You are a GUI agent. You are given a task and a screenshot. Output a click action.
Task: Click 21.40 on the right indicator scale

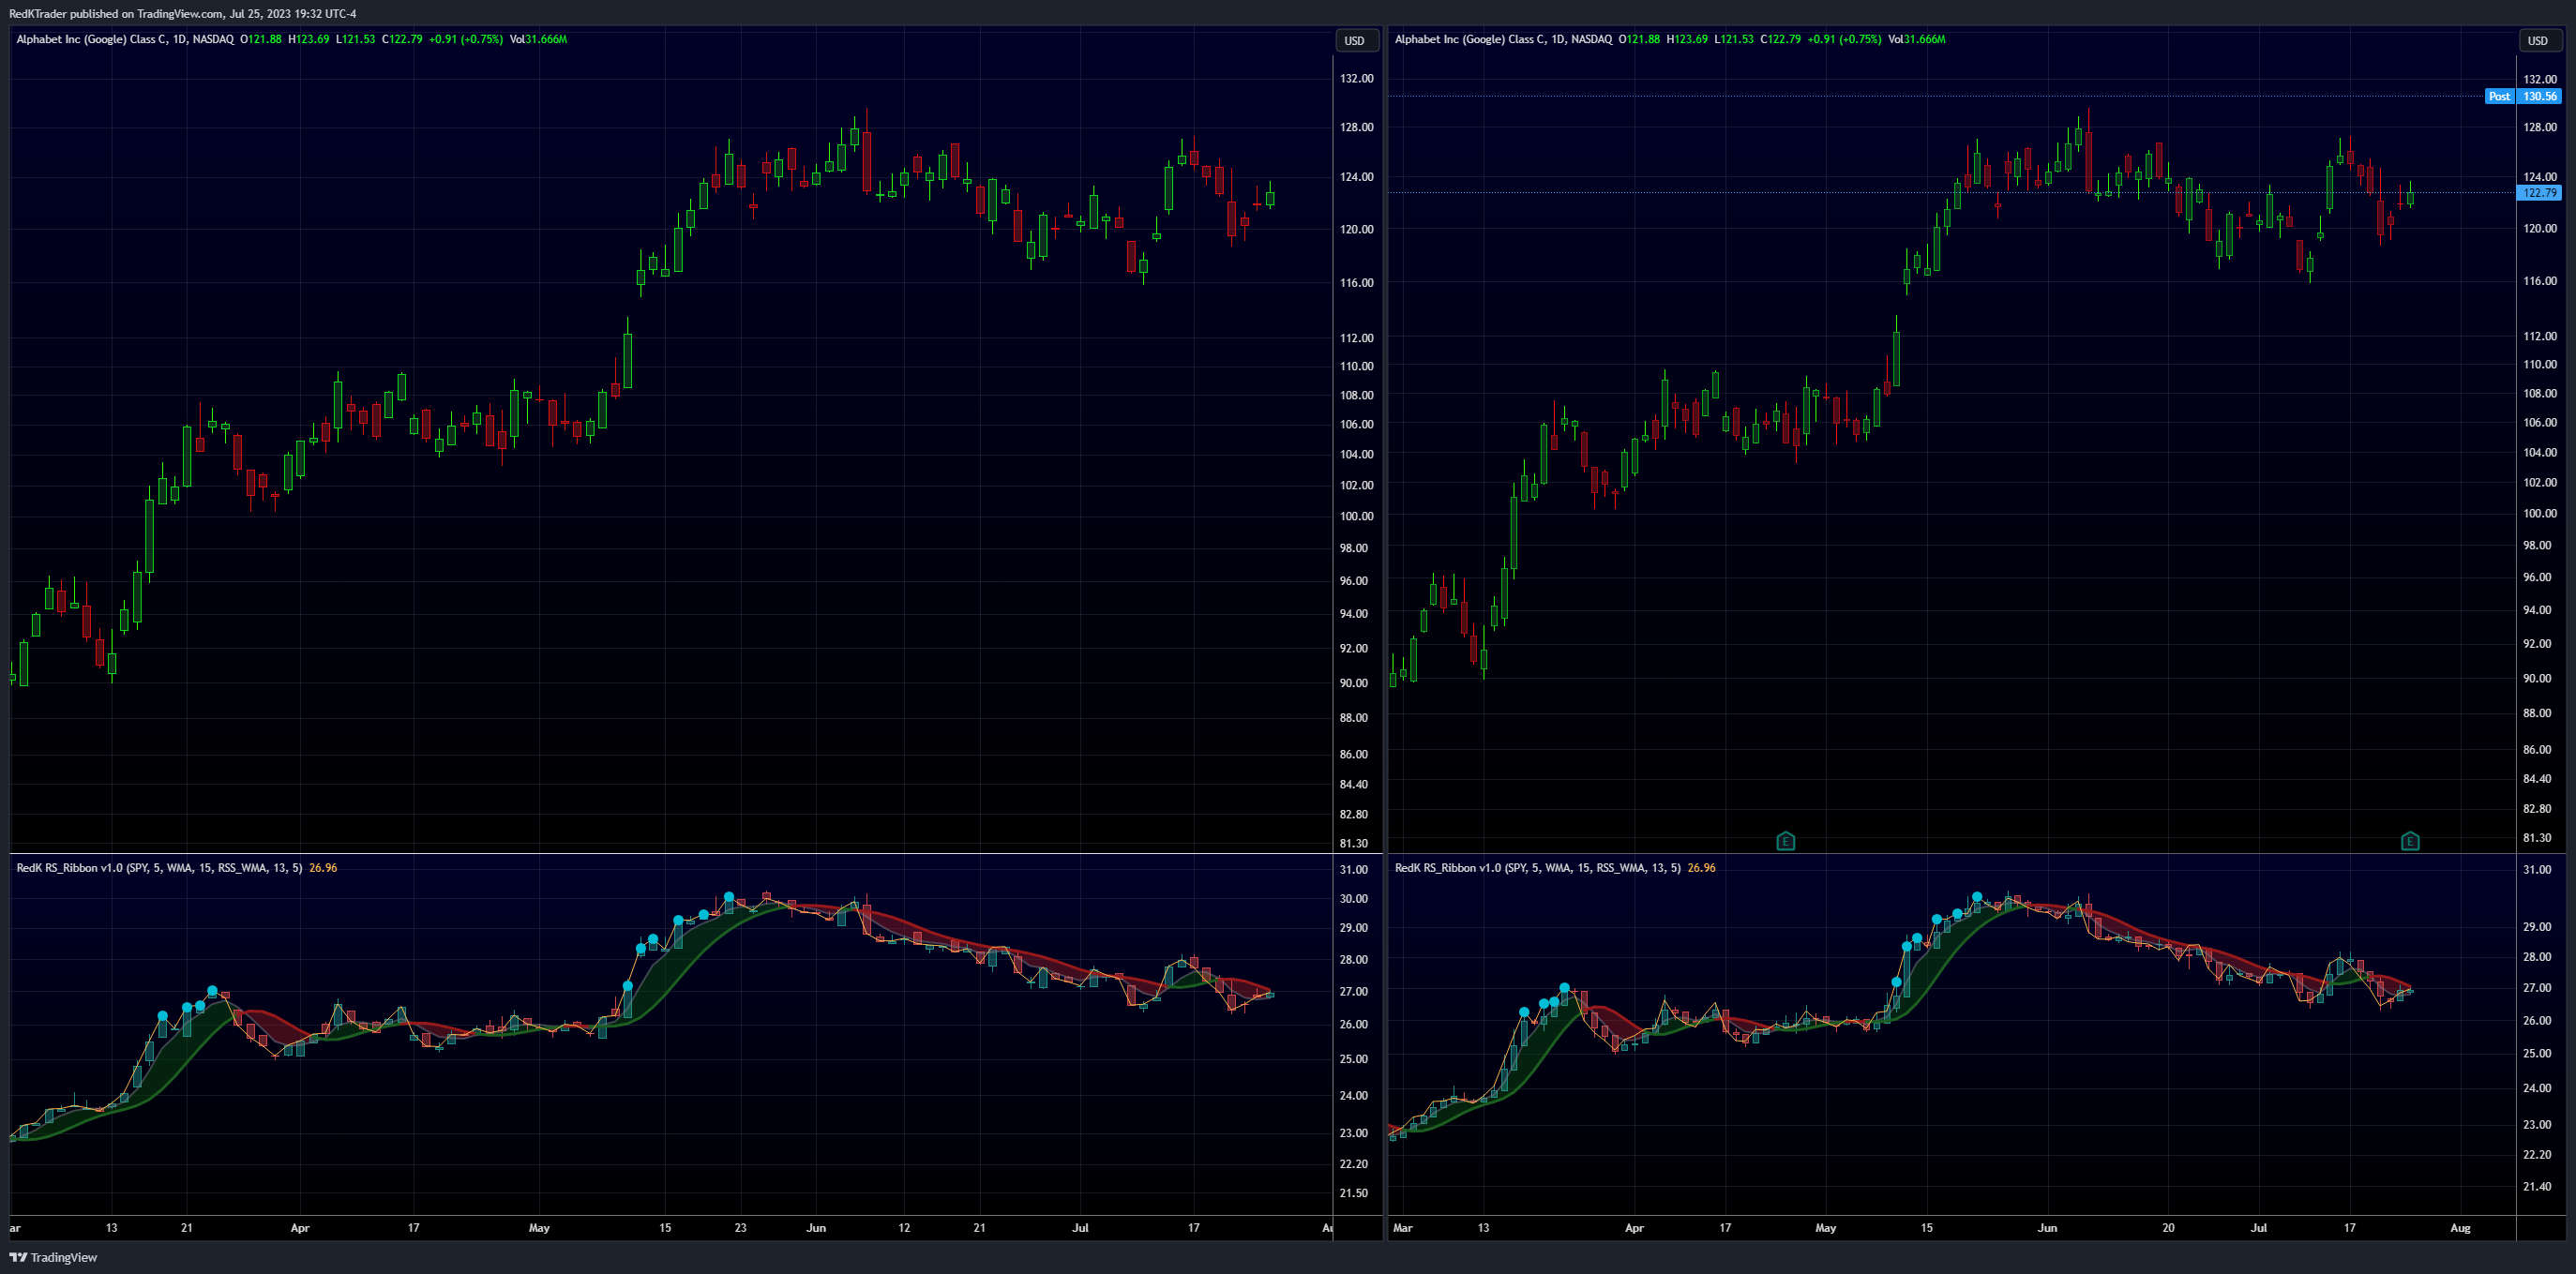click(2538, 1186)
